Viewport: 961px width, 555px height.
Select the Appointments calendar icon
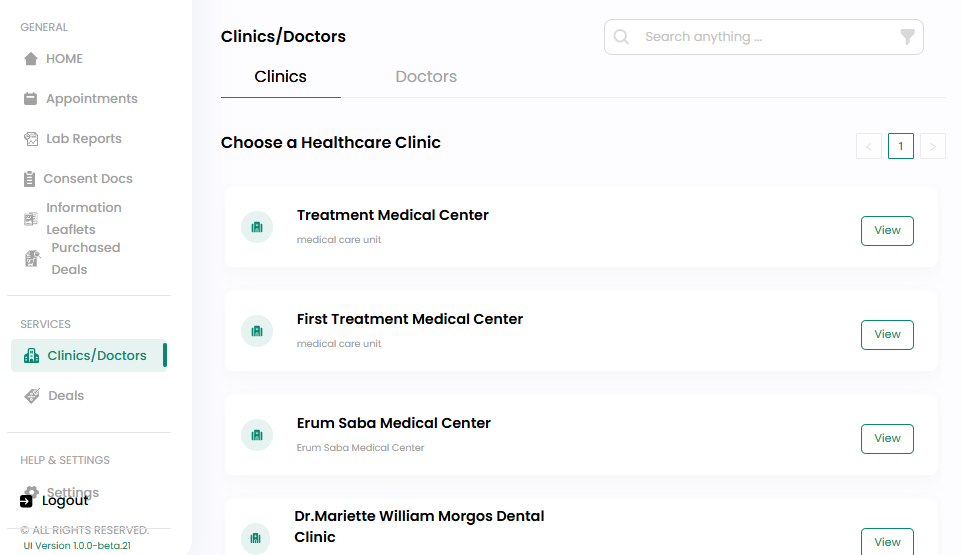pos(31,99)
